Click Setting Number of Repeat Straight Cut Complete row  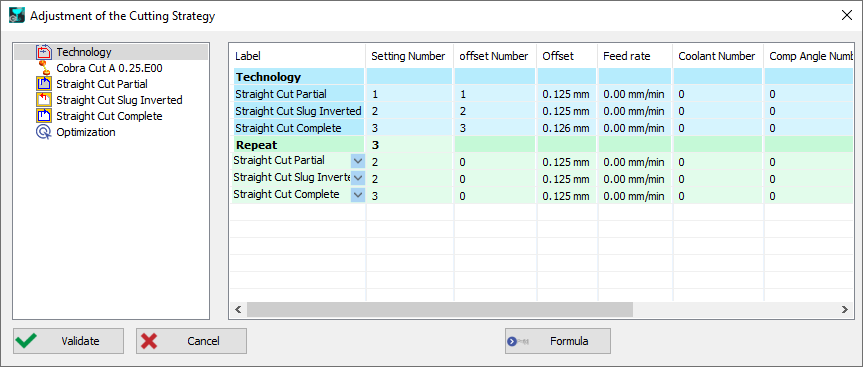410,196
